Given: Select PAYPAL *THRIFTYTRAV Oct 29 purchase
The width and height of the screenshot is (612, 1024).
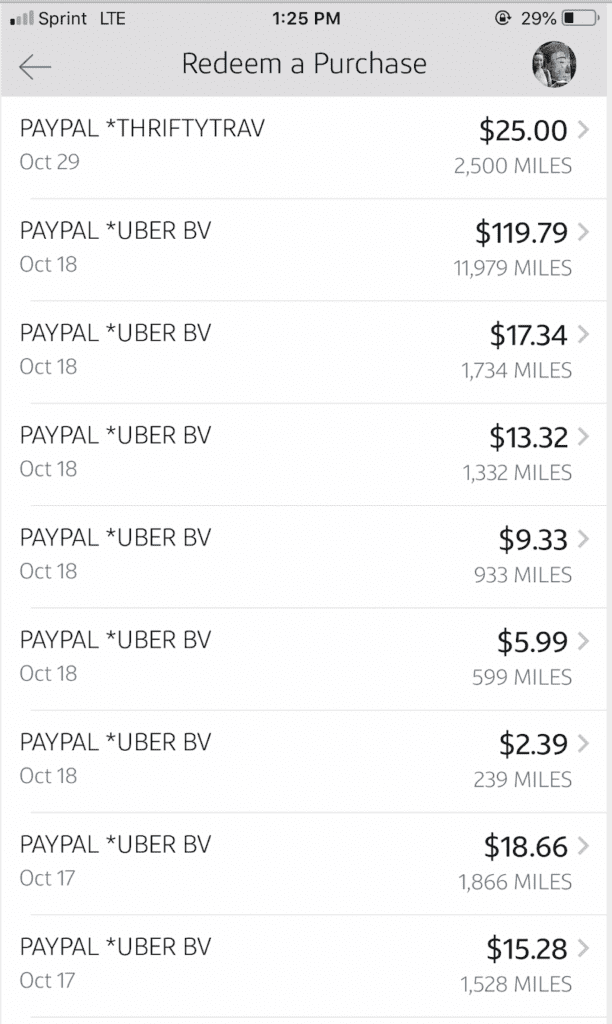Looking at the screenshot, I should click(x=304, y=148).
